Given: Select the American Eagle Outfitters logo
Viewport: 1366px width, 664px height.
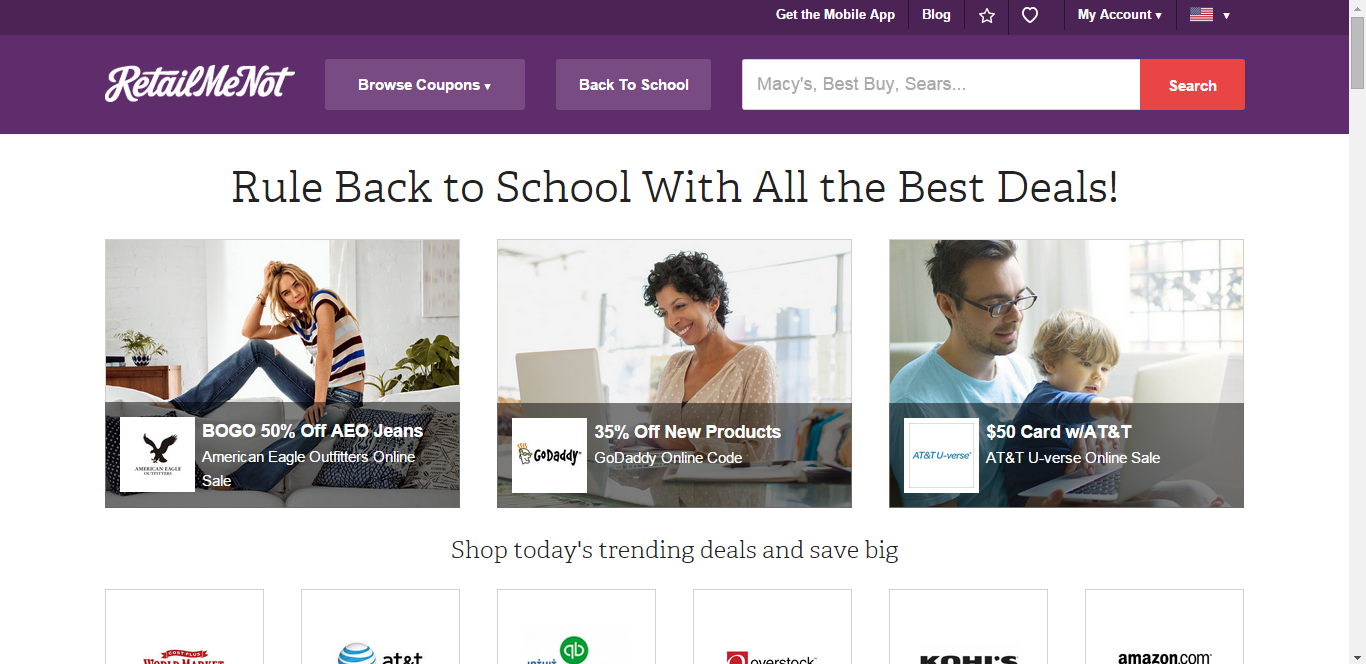Looking at the screenshot, I should tap(157, 454).
